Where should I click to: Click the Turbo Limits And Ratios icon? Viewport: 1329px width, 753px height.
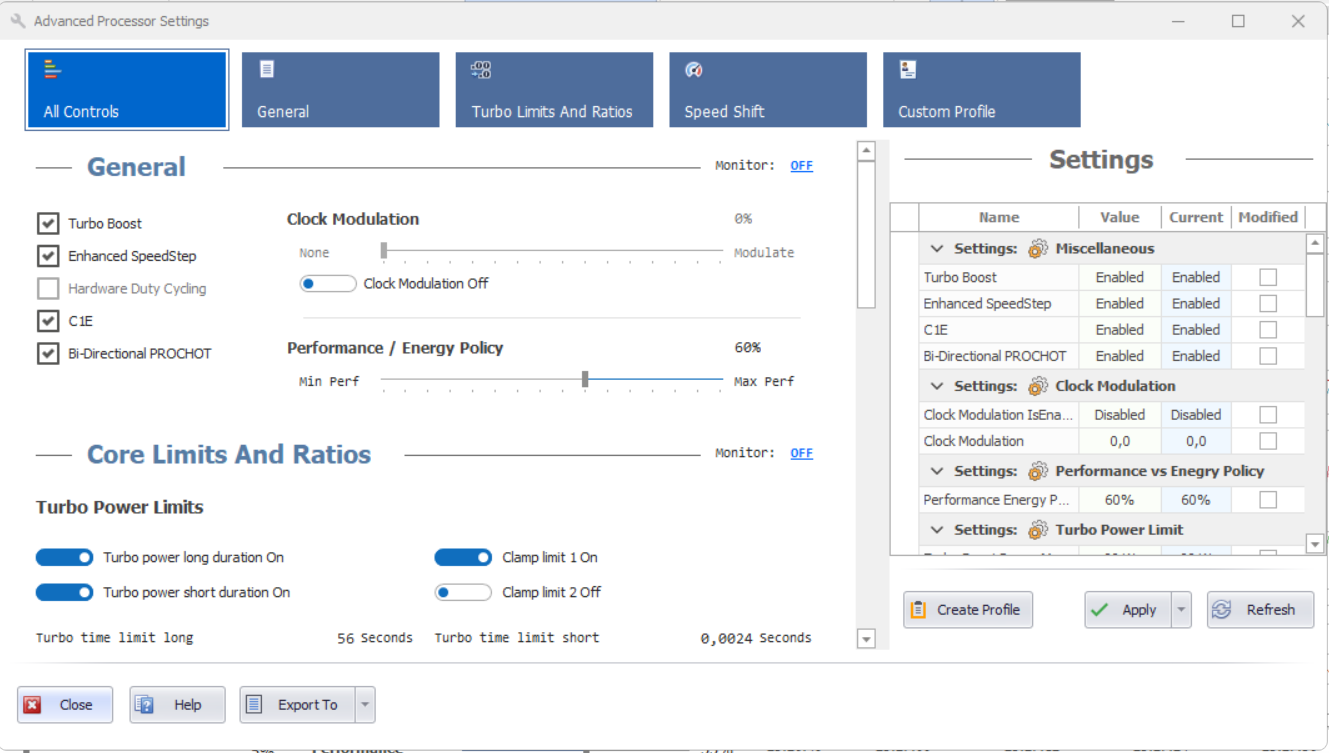pos(481,69)
